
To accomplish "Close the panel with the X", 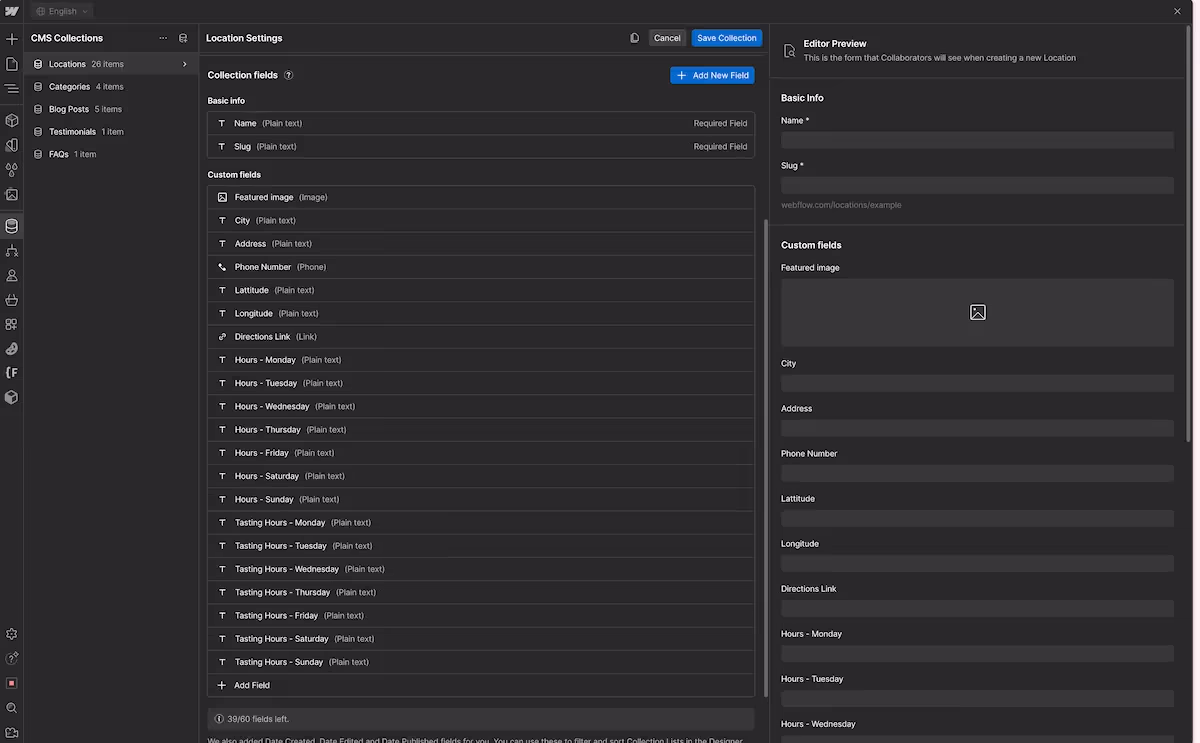I will click(1177, 11).
